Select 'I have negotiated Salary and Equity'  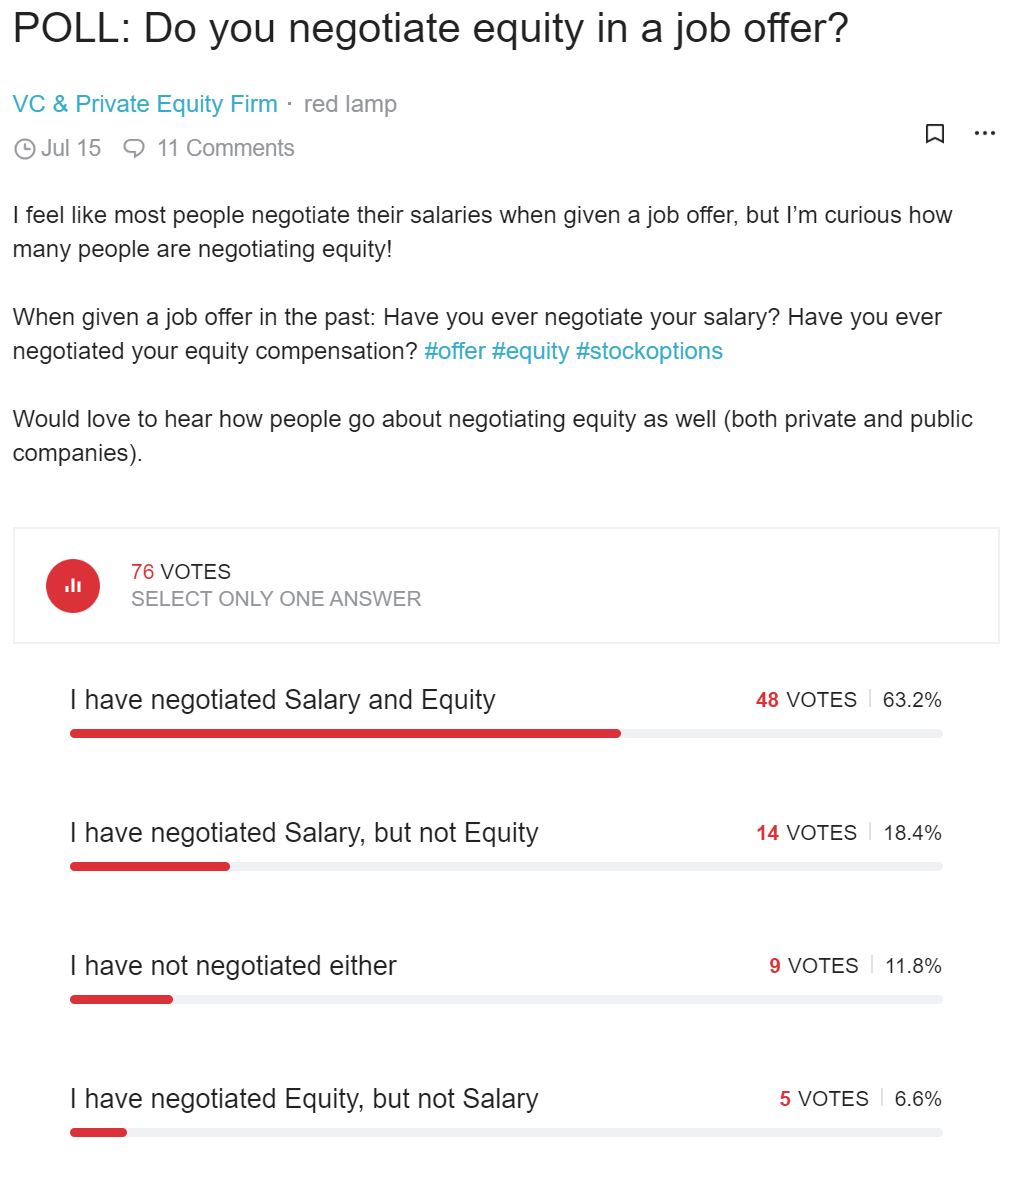[x=281, y=700]
